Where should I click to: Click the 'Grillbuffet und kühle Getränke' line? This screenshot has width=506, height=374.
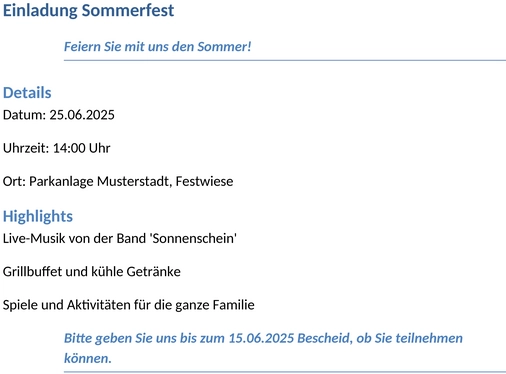point(92,272)
